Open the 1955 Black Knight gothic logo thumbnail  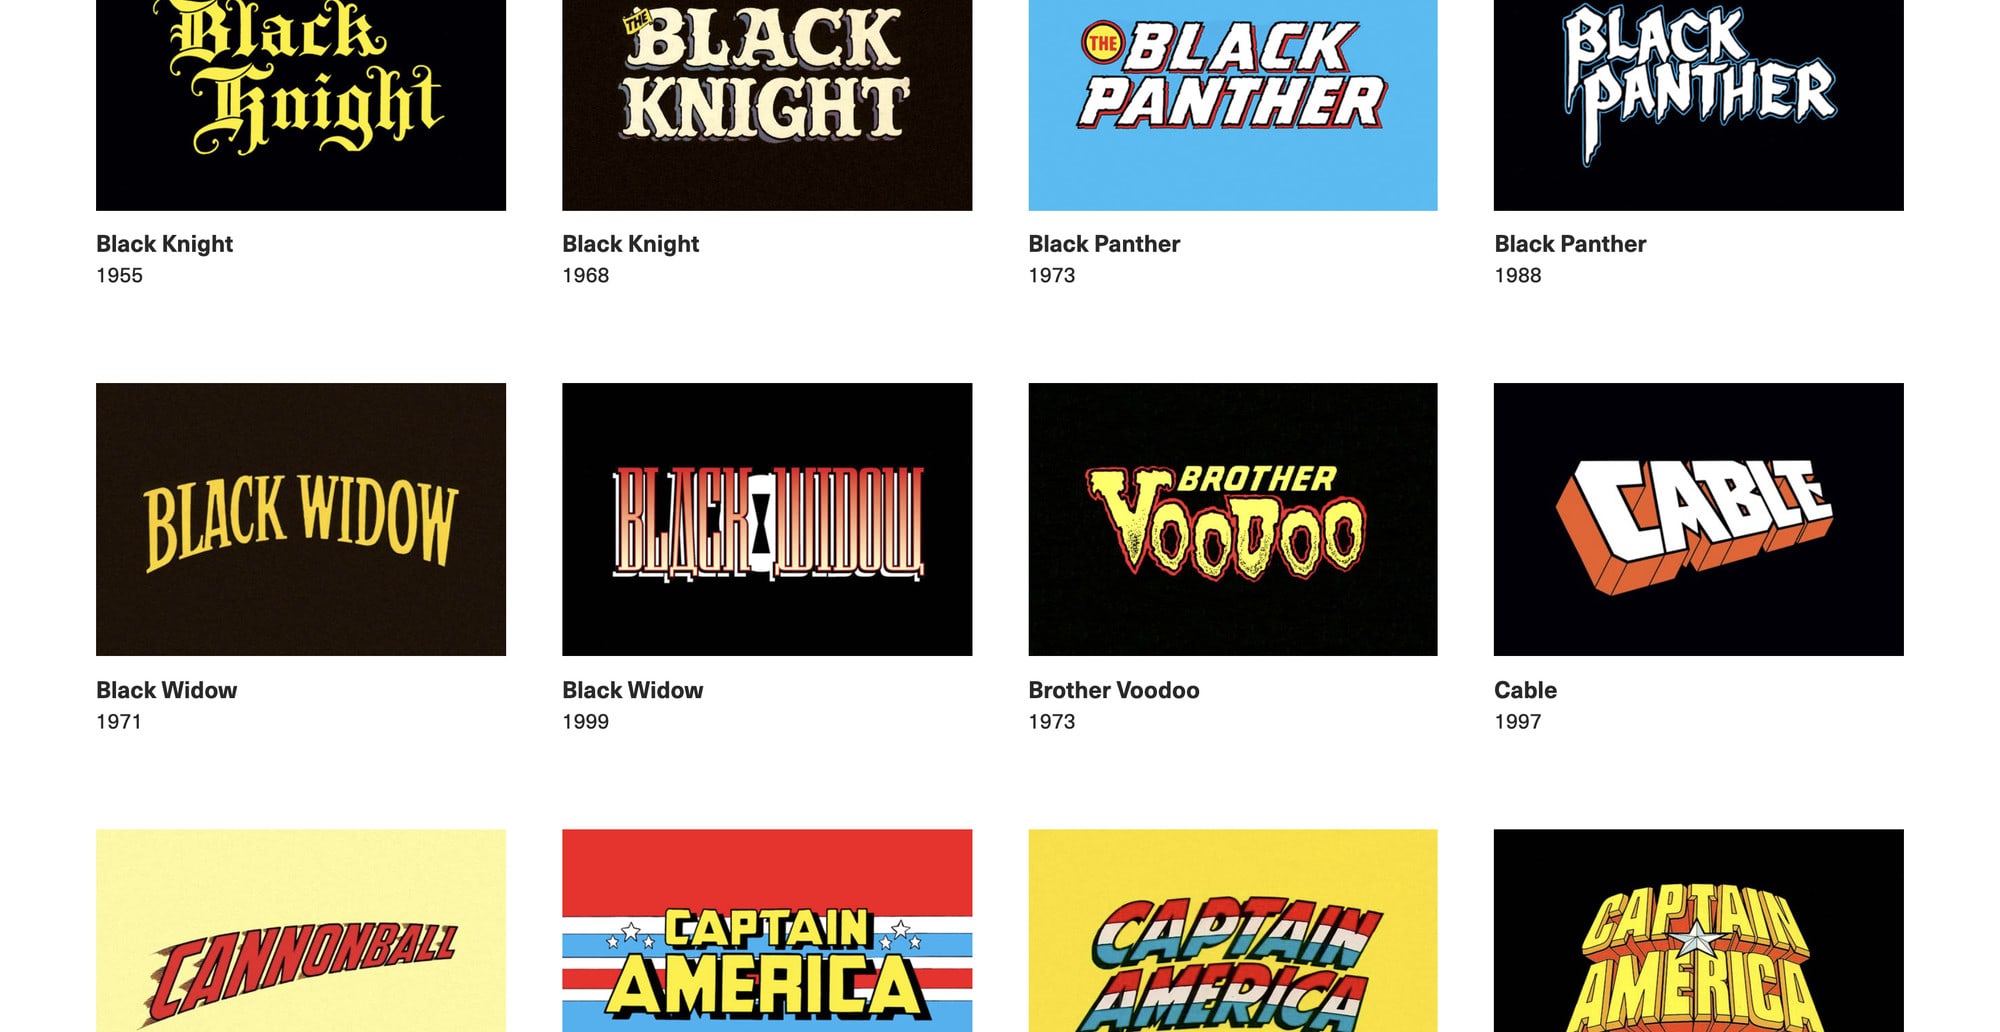301,105
